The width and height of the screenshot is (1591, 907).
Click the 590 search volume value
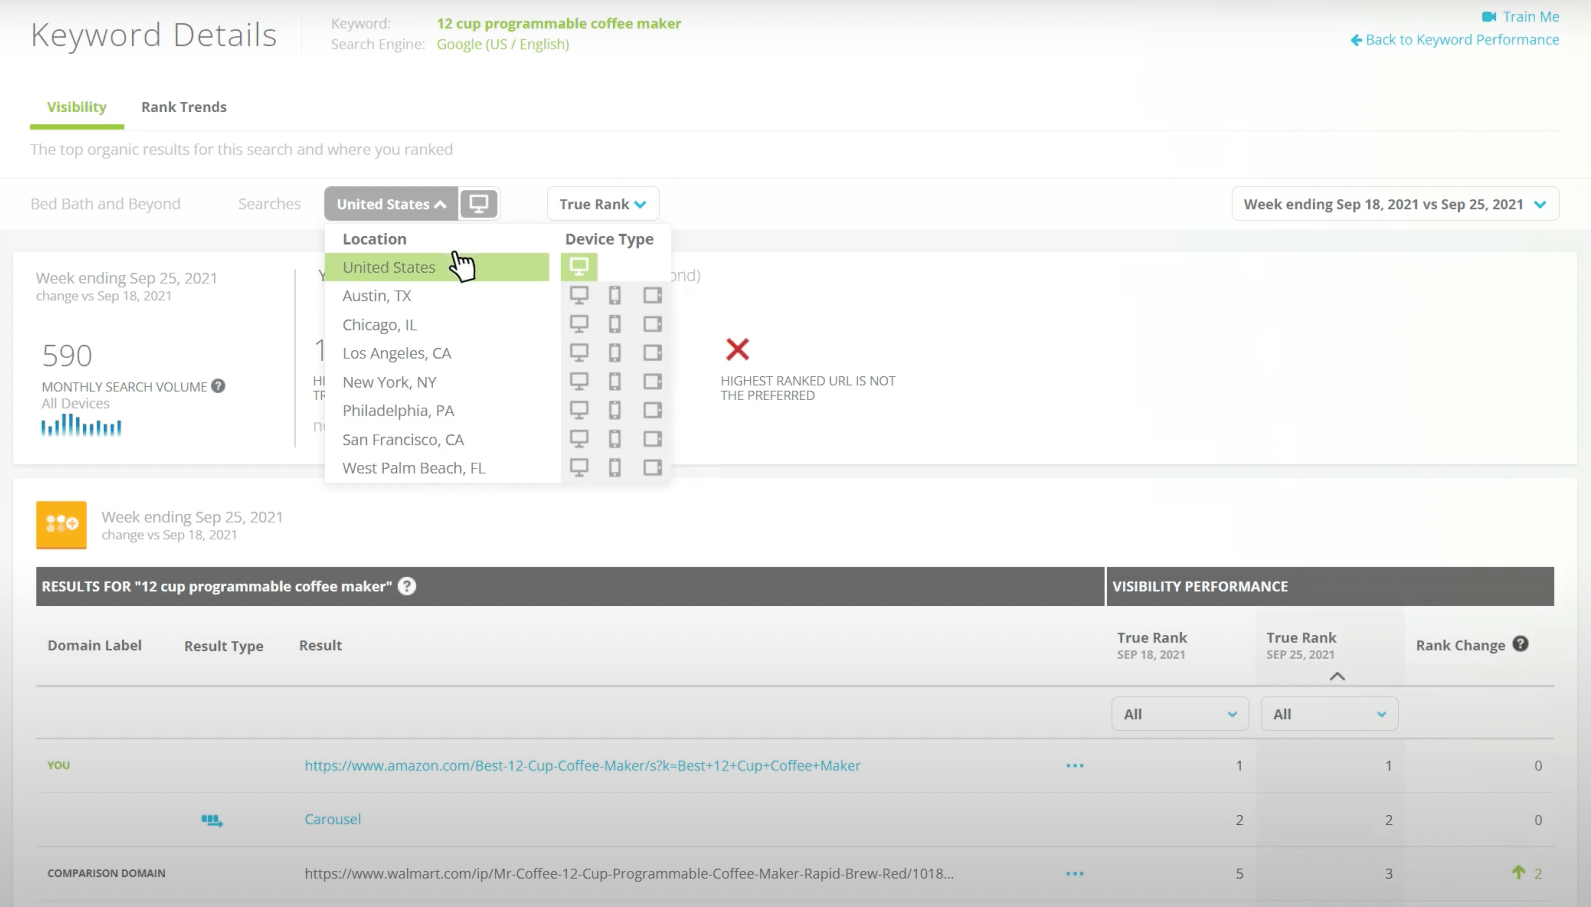67,355
